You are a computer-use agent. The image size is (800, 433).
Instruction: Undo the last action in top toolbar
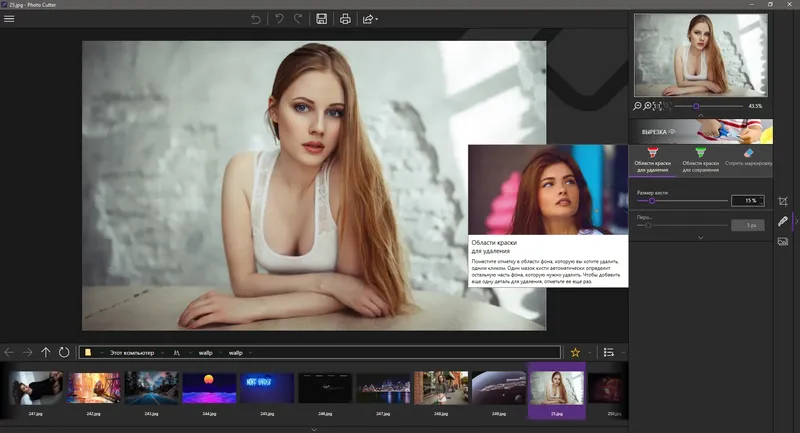pyautogui.click(x=279, y=19)
